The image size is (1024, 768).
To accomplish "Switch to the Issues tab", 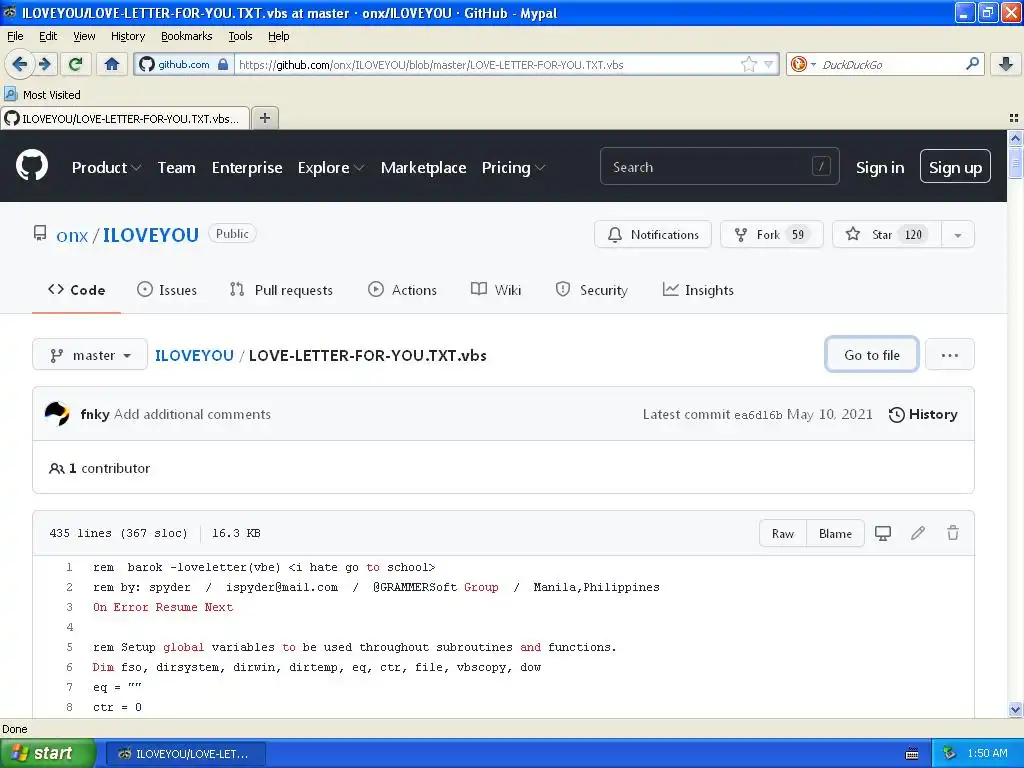I will point(167,290).
